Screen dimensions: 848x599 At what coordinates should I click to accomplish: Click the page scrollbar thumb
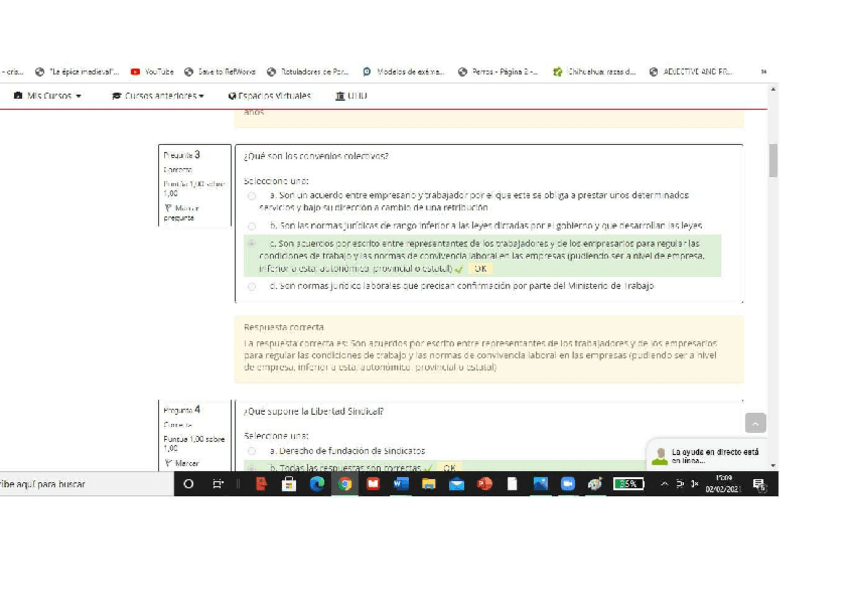pos(773,161)
